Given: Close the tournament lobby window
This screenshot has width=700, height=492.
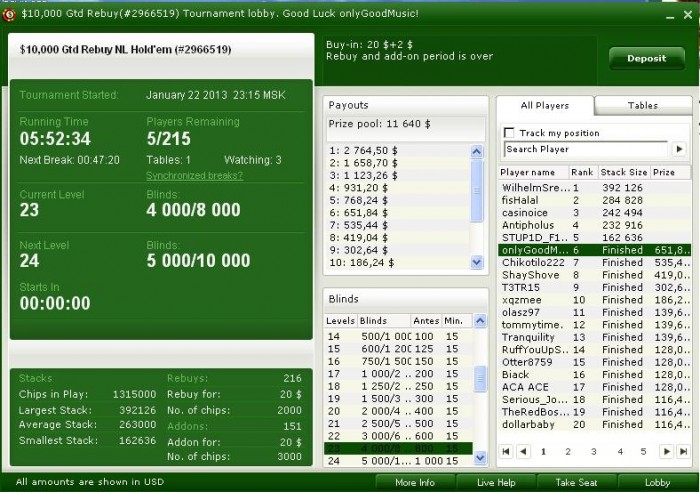Looking at the screenshot, I should (x=688, y=15).
